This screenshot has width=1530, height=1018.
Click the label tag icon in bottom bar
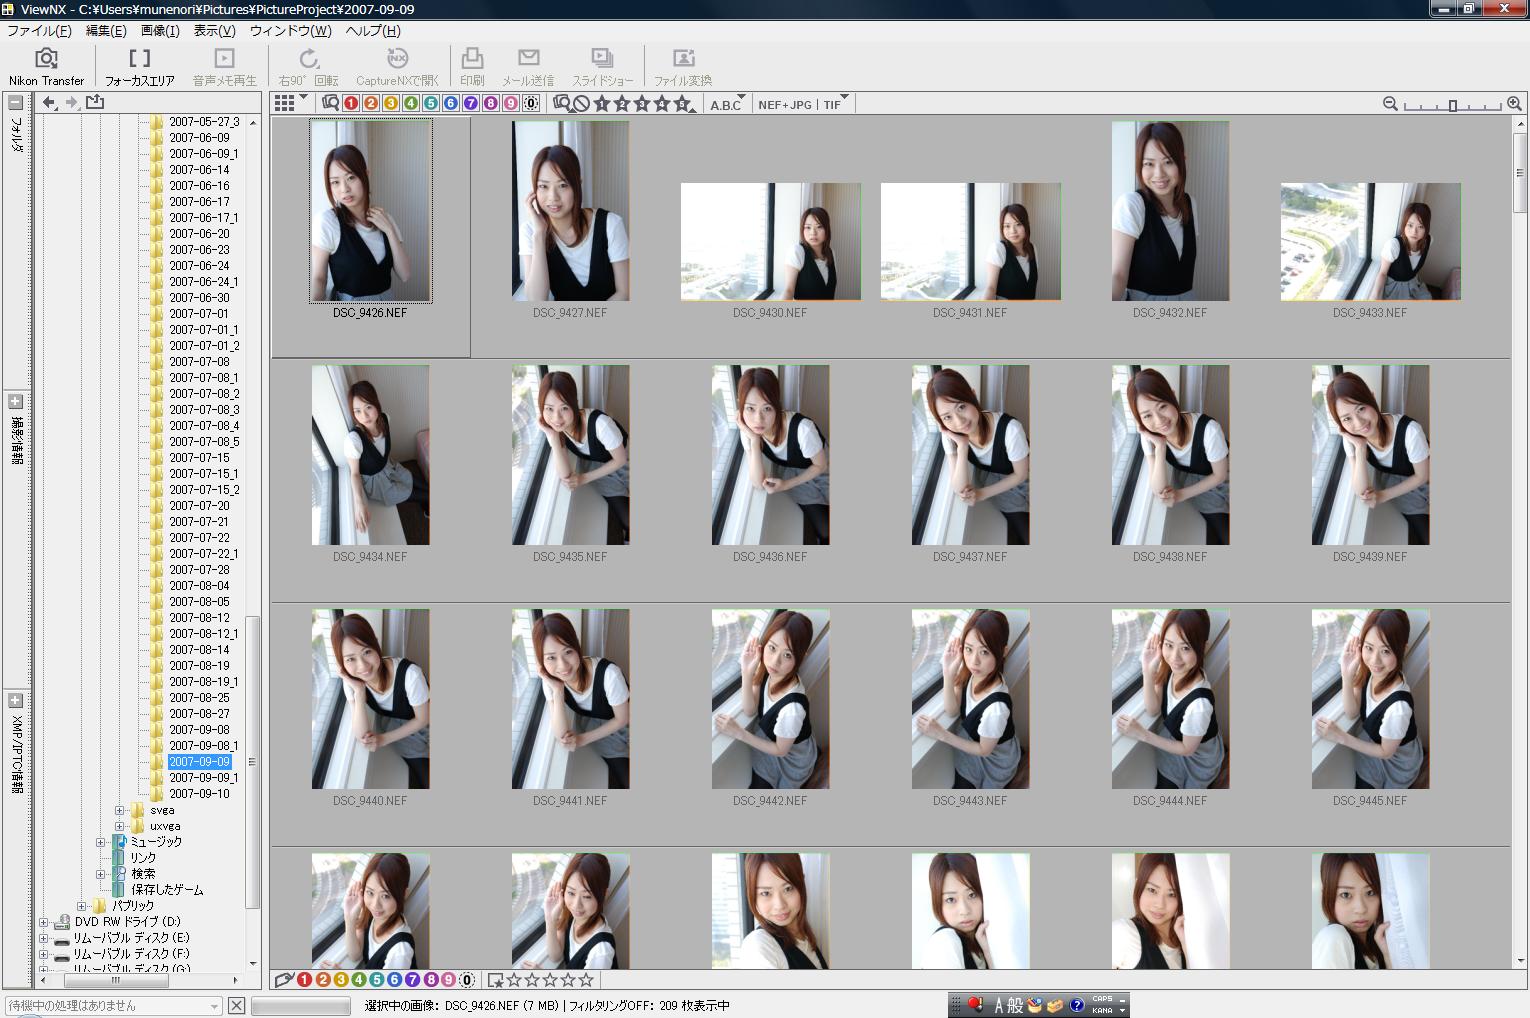[x=284, y=980]
